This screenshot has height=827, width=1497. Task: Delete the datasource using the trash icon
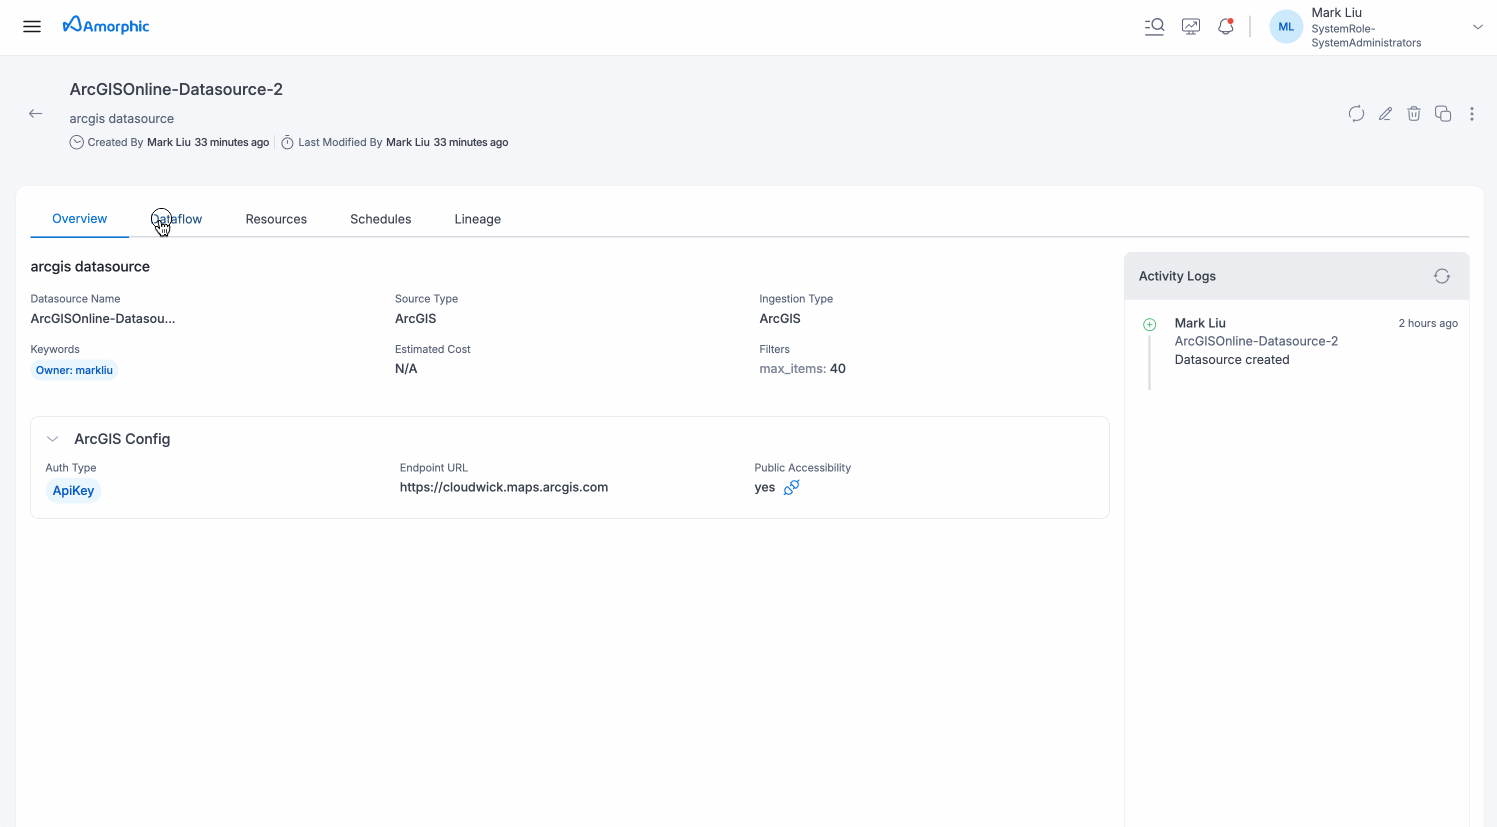click(1414, 114)
